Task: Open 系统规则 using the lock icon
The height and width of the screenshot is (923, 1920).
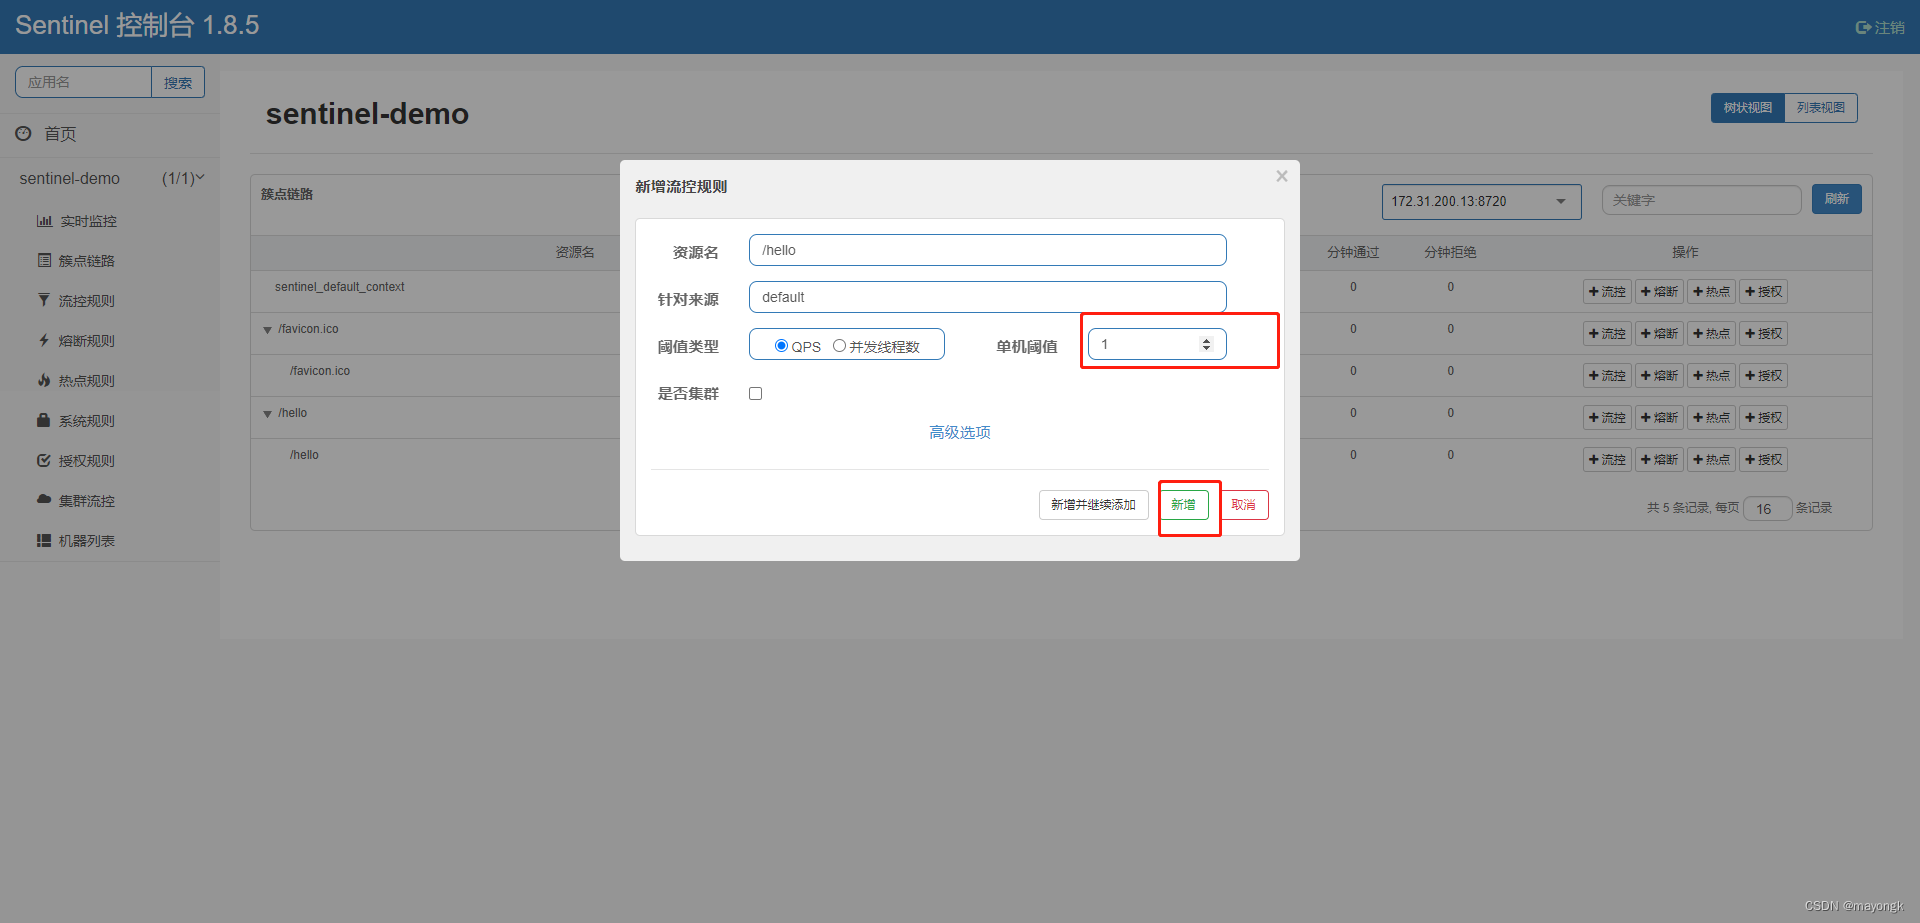Action: coord(44,420)
